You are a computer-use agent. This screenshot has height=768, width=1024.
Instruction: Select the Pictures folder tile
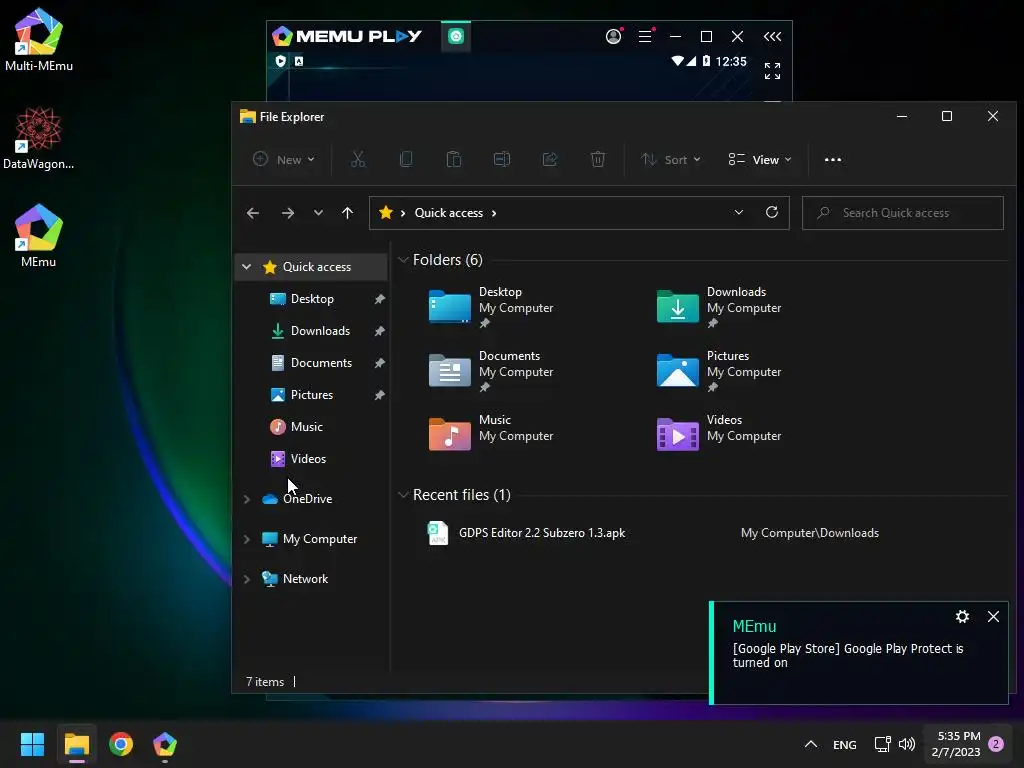coord(719,371)
